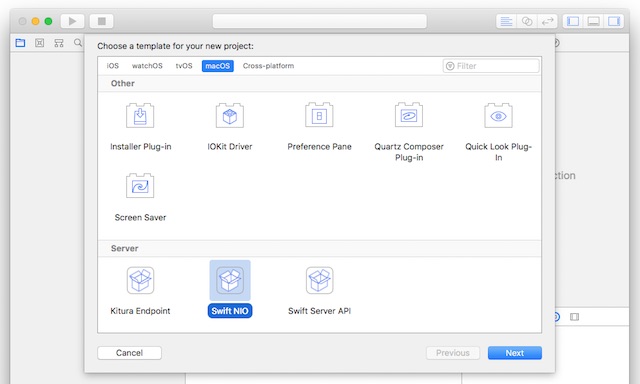Image resolution: width=640 pixels, height=384 pixels.
Task: Choose the Screen Saver template
Action: point(140,186)
